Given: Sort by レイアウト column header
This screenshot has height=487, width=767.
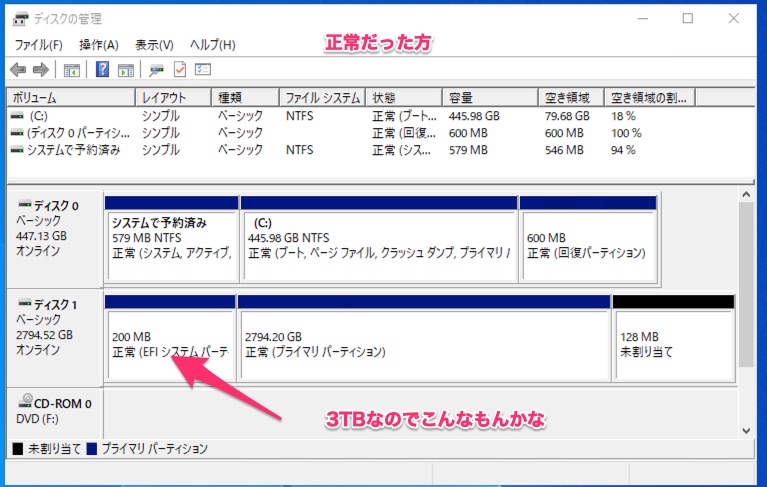Looking at the screenshot, I should coord(173,98).
